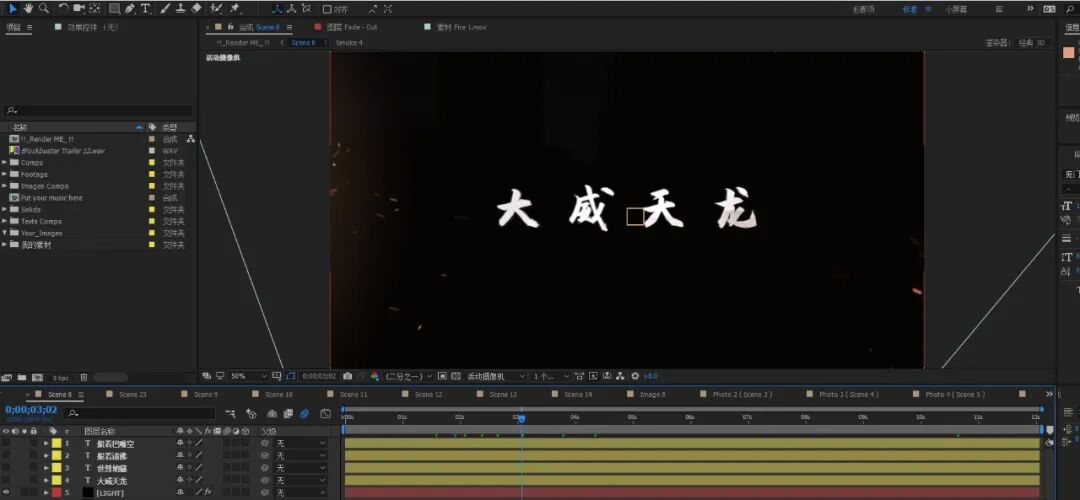Enable the 对齐 snapping checkbox
Viewport: 1080px width, 500px height.
click(x=326, y=9)
